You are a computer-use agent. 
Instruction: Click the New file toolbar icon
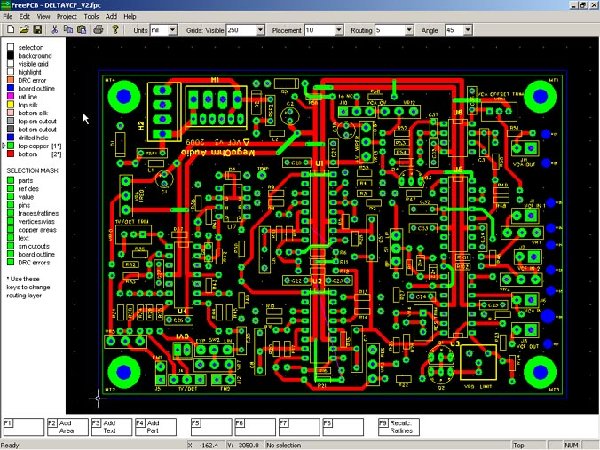[x=9, y=31]
